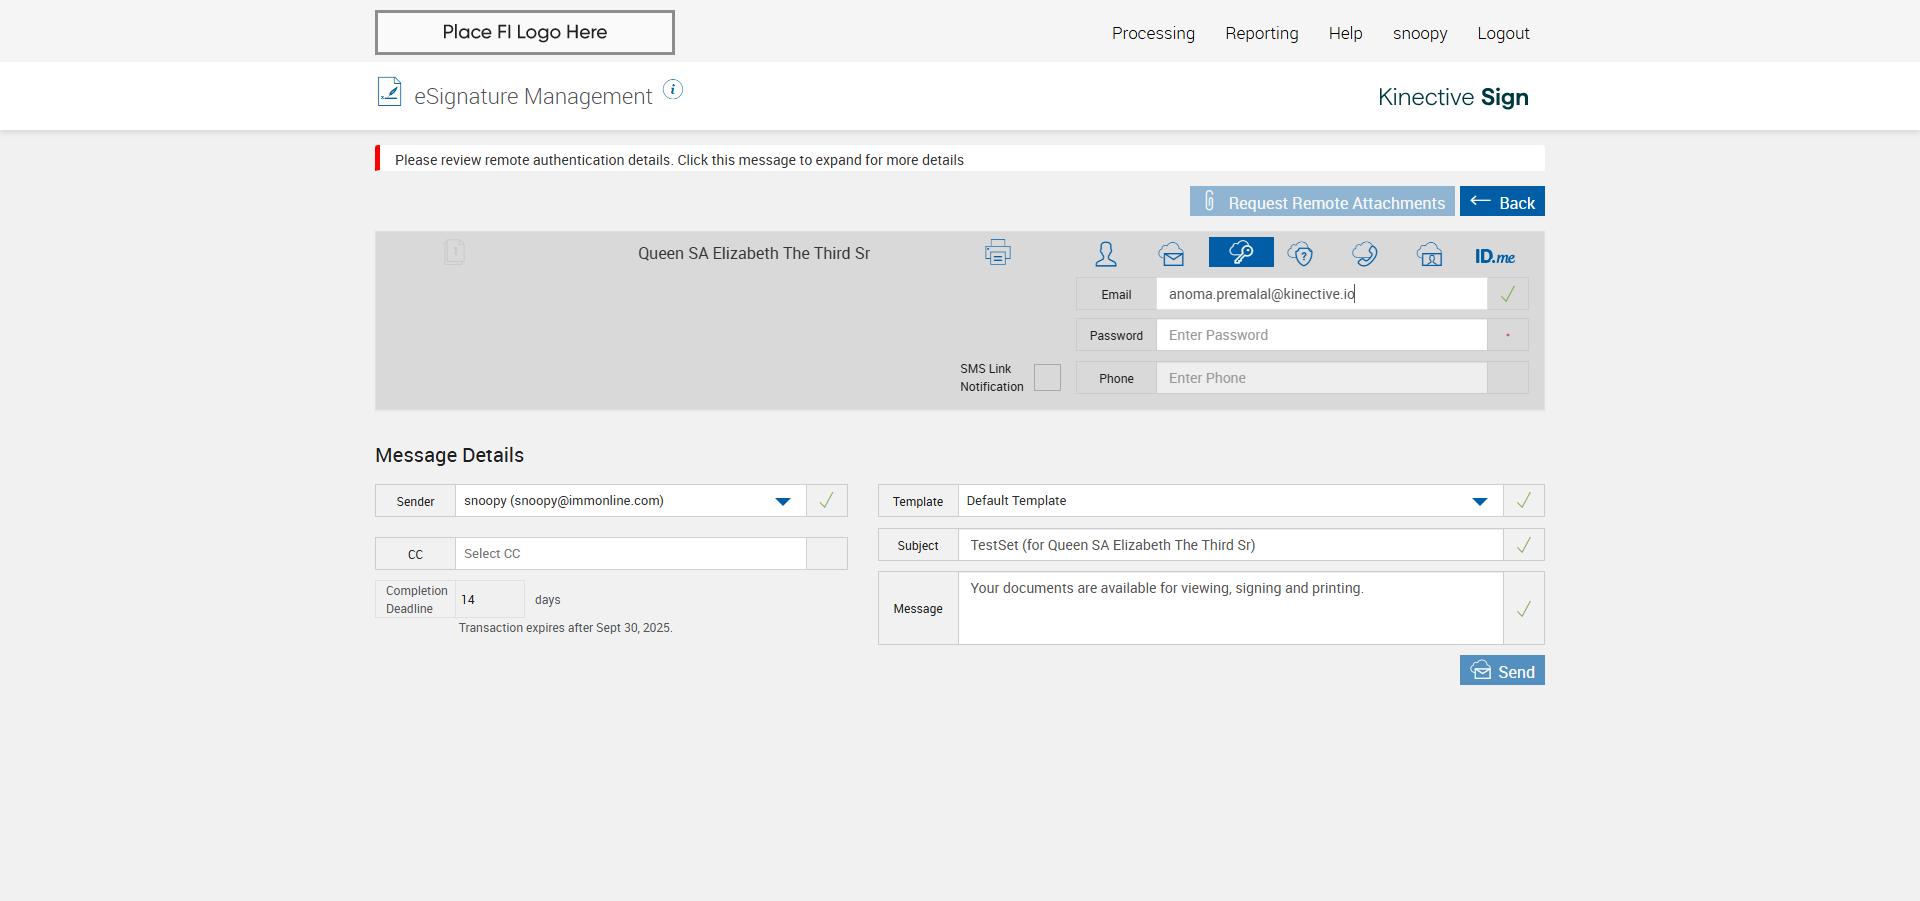This screenshot has height=901, width=1920.
Task: Go back using the Back button
Action: pyautogui.click(x=1502, y=202)
